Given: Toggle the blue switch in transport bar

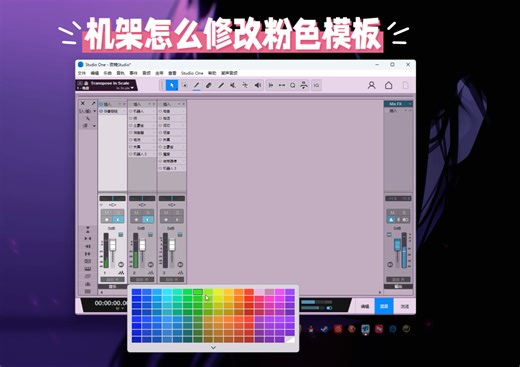Looking at the screenshot, I should click(x=329, y=308).
